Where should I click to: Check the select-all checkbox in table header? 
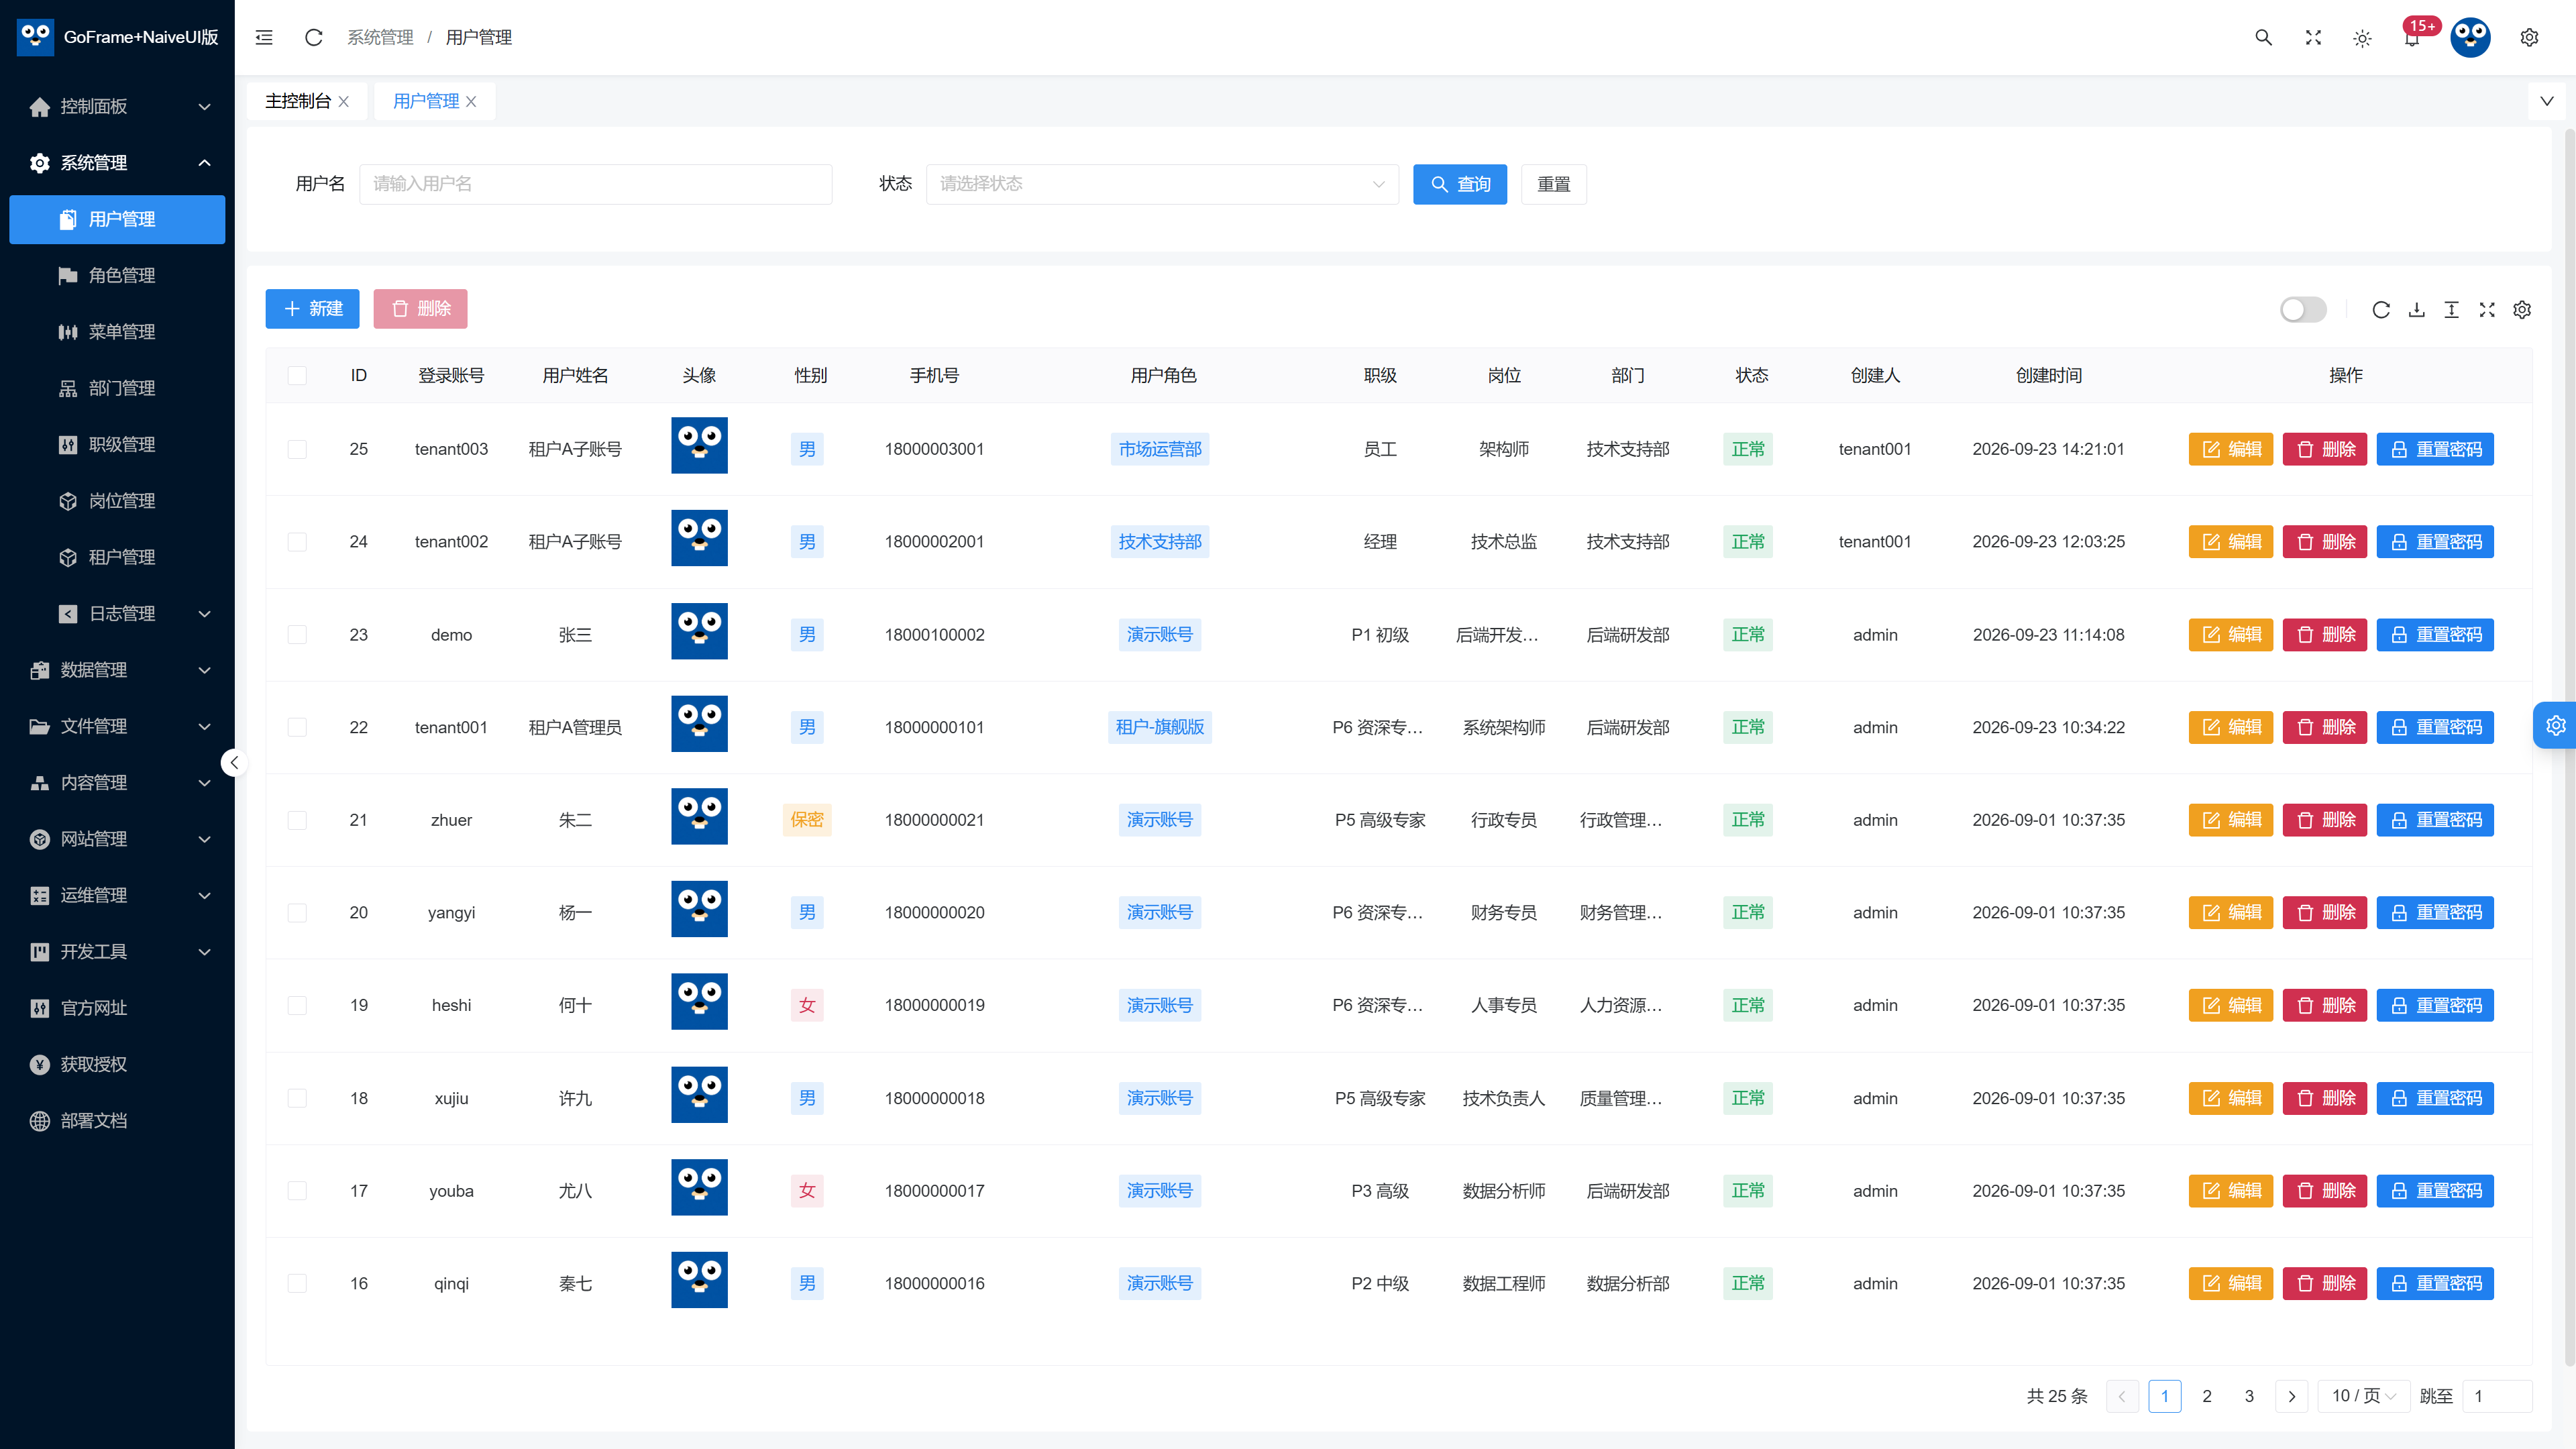pyautogui.click(x=297, y=375)
